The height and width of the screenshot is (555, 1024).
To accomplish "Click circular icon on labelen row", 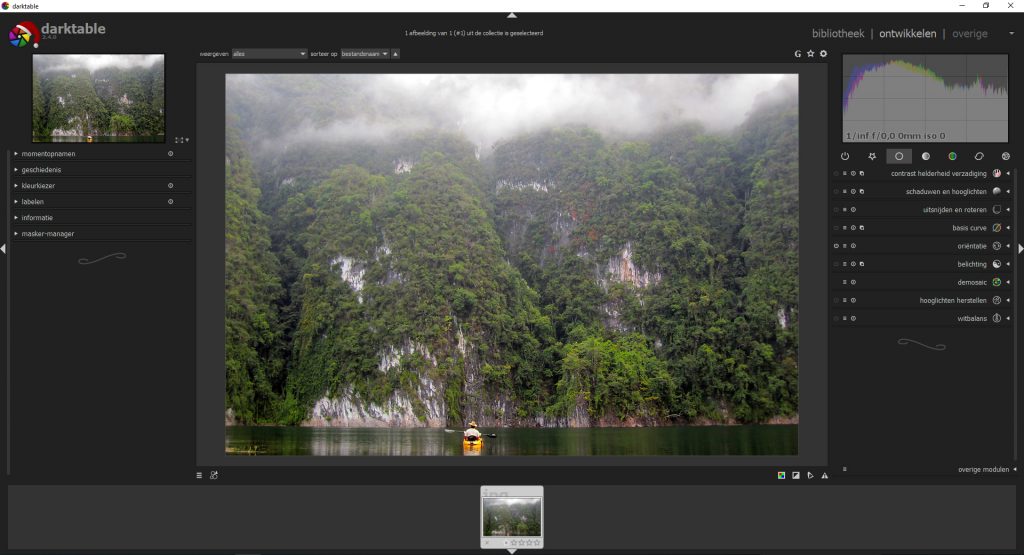I will [x=170, y=202].
